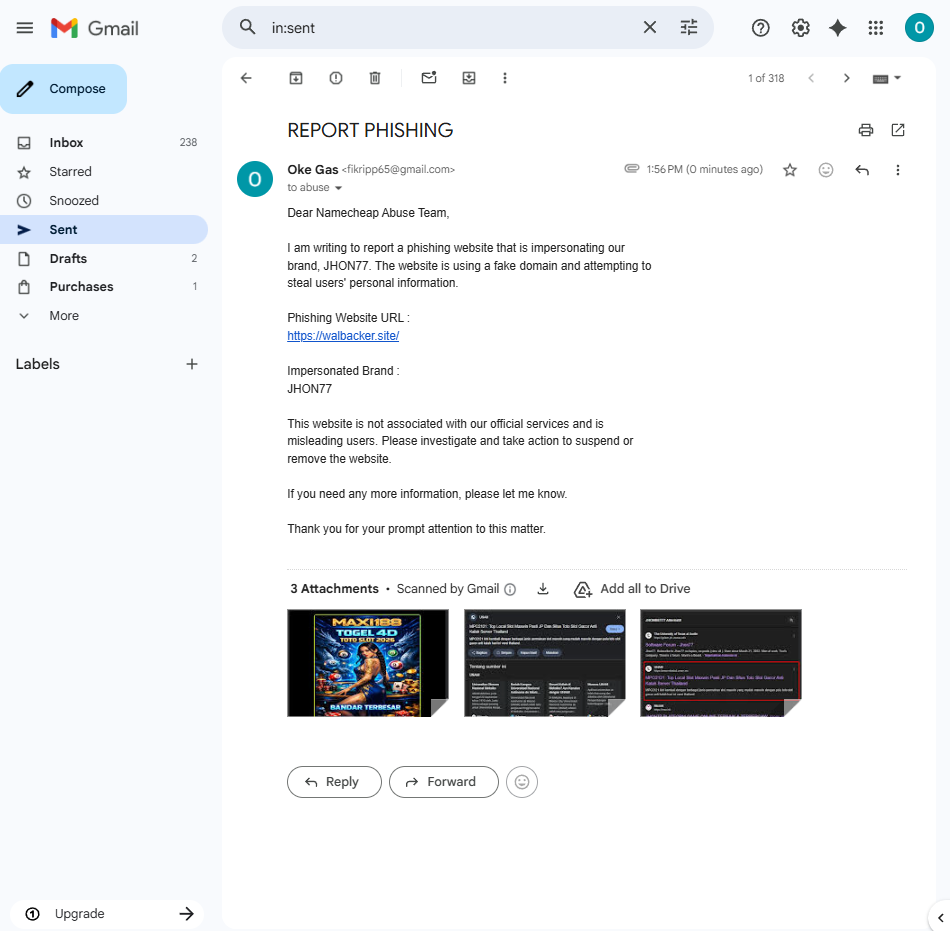Download all attachments
This screenshot has width=950, height=931.
tap(543, 589)
